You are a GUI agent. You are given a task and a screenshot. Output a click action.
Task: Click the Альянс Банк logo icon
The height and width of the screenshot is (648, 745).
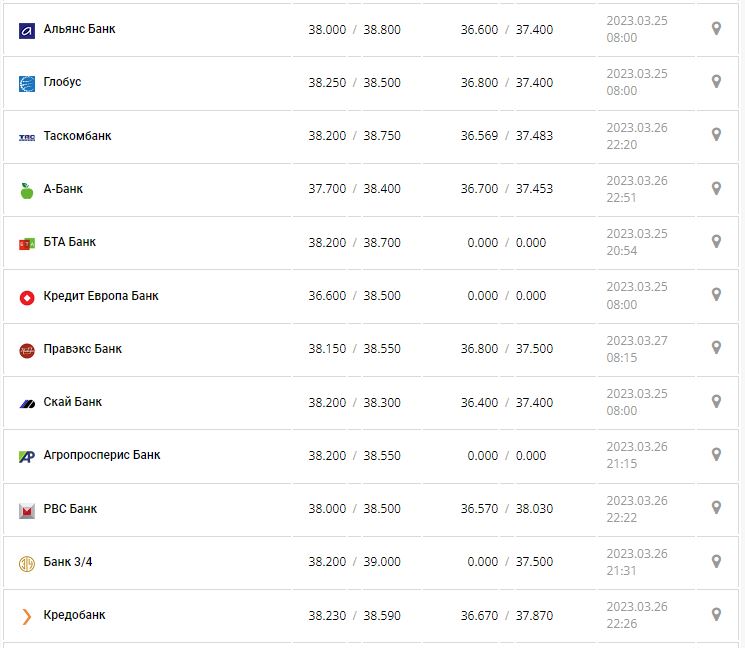click(27, 30)
